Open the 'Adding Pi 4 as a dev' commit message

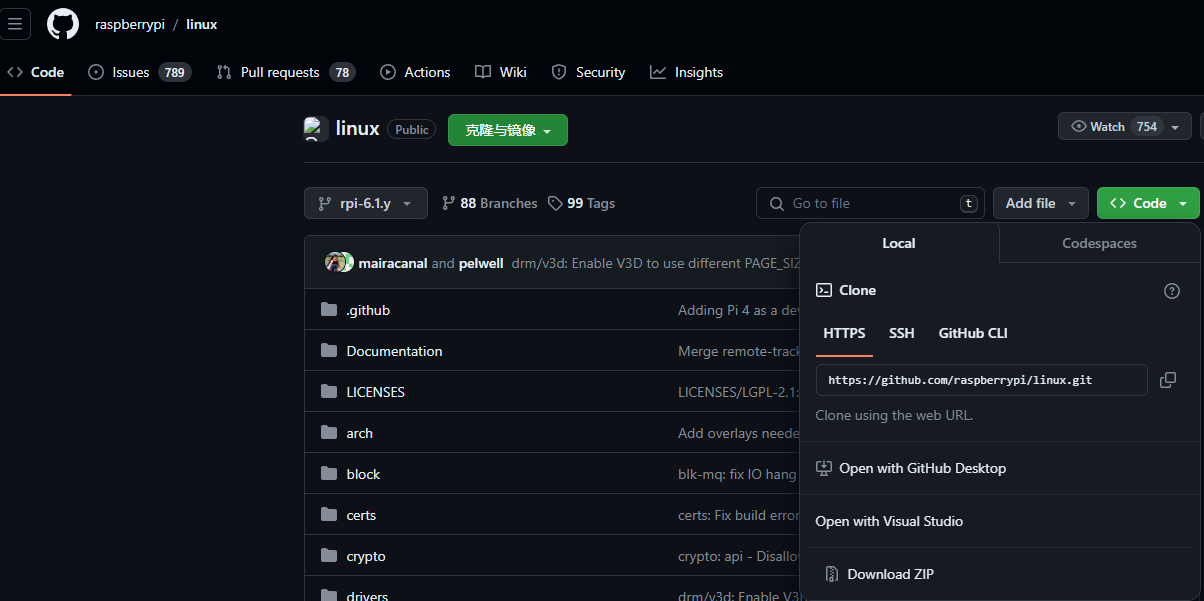pyautogui.click(x=739, y=310)
